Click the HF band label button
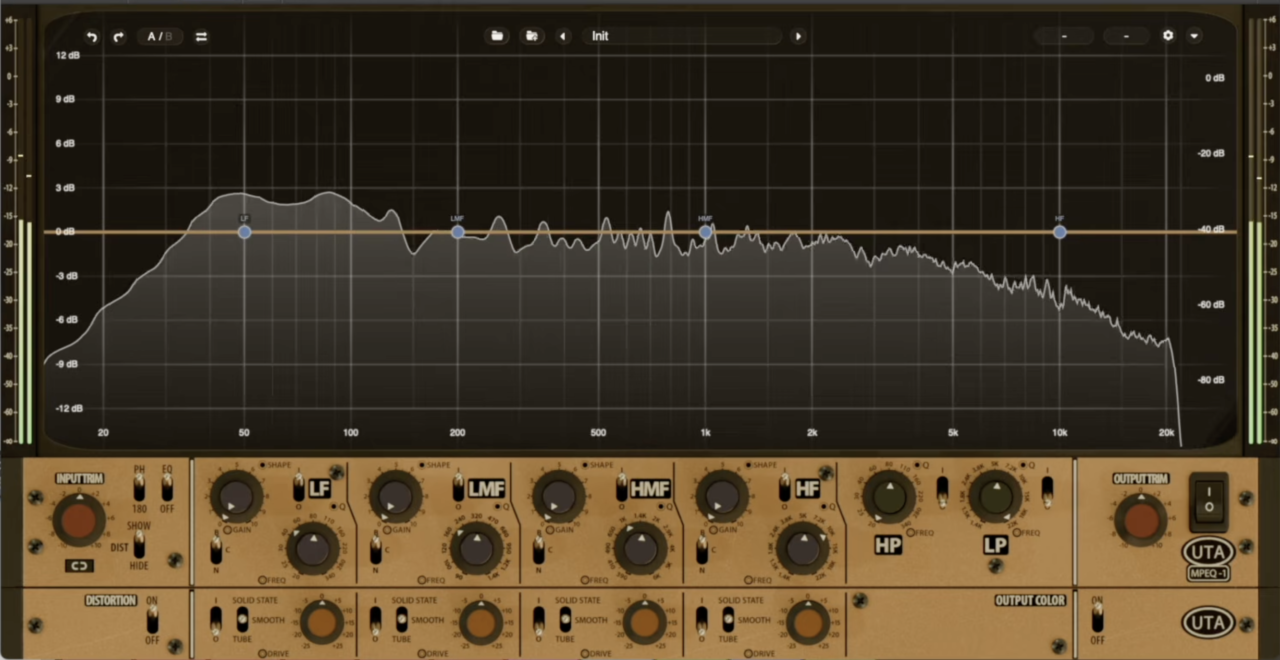Image resolution: width=1280 pixels, height=660 pixels. (x=807, y=489)
